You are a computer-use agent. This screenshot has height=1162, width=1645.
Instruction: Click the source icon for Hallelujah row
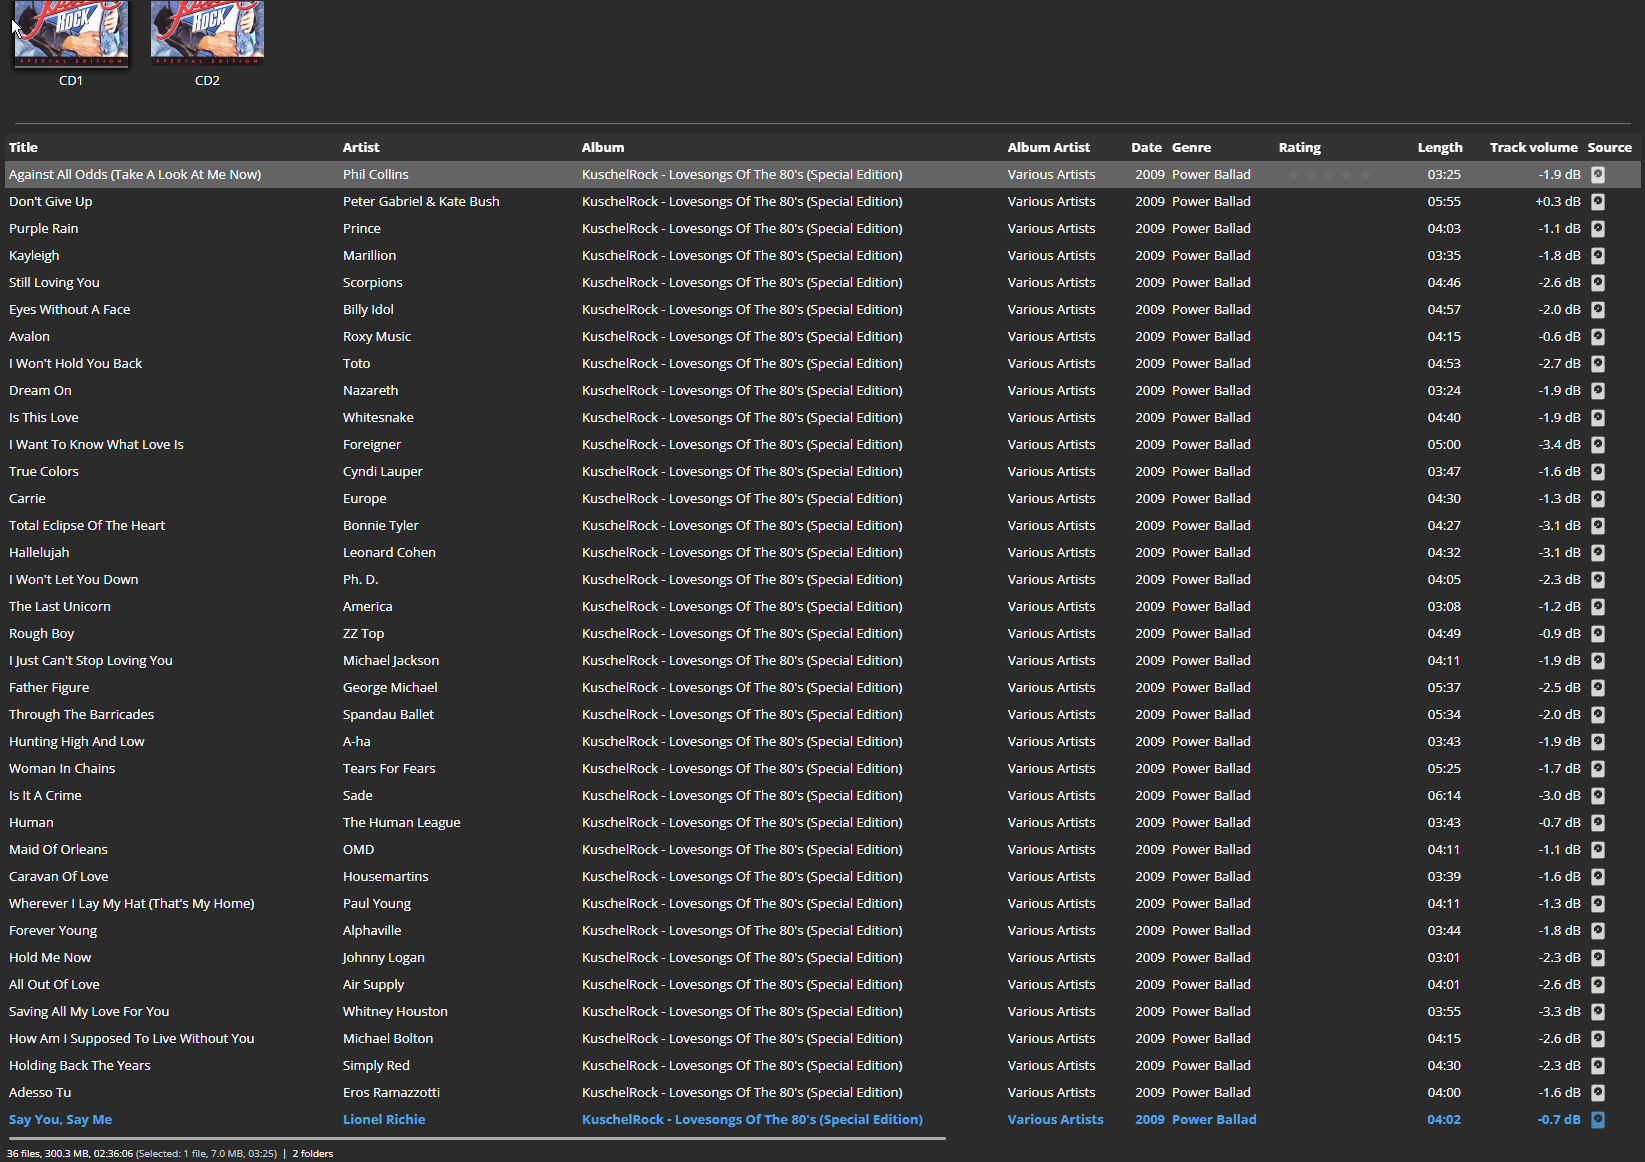point(1597,553)
